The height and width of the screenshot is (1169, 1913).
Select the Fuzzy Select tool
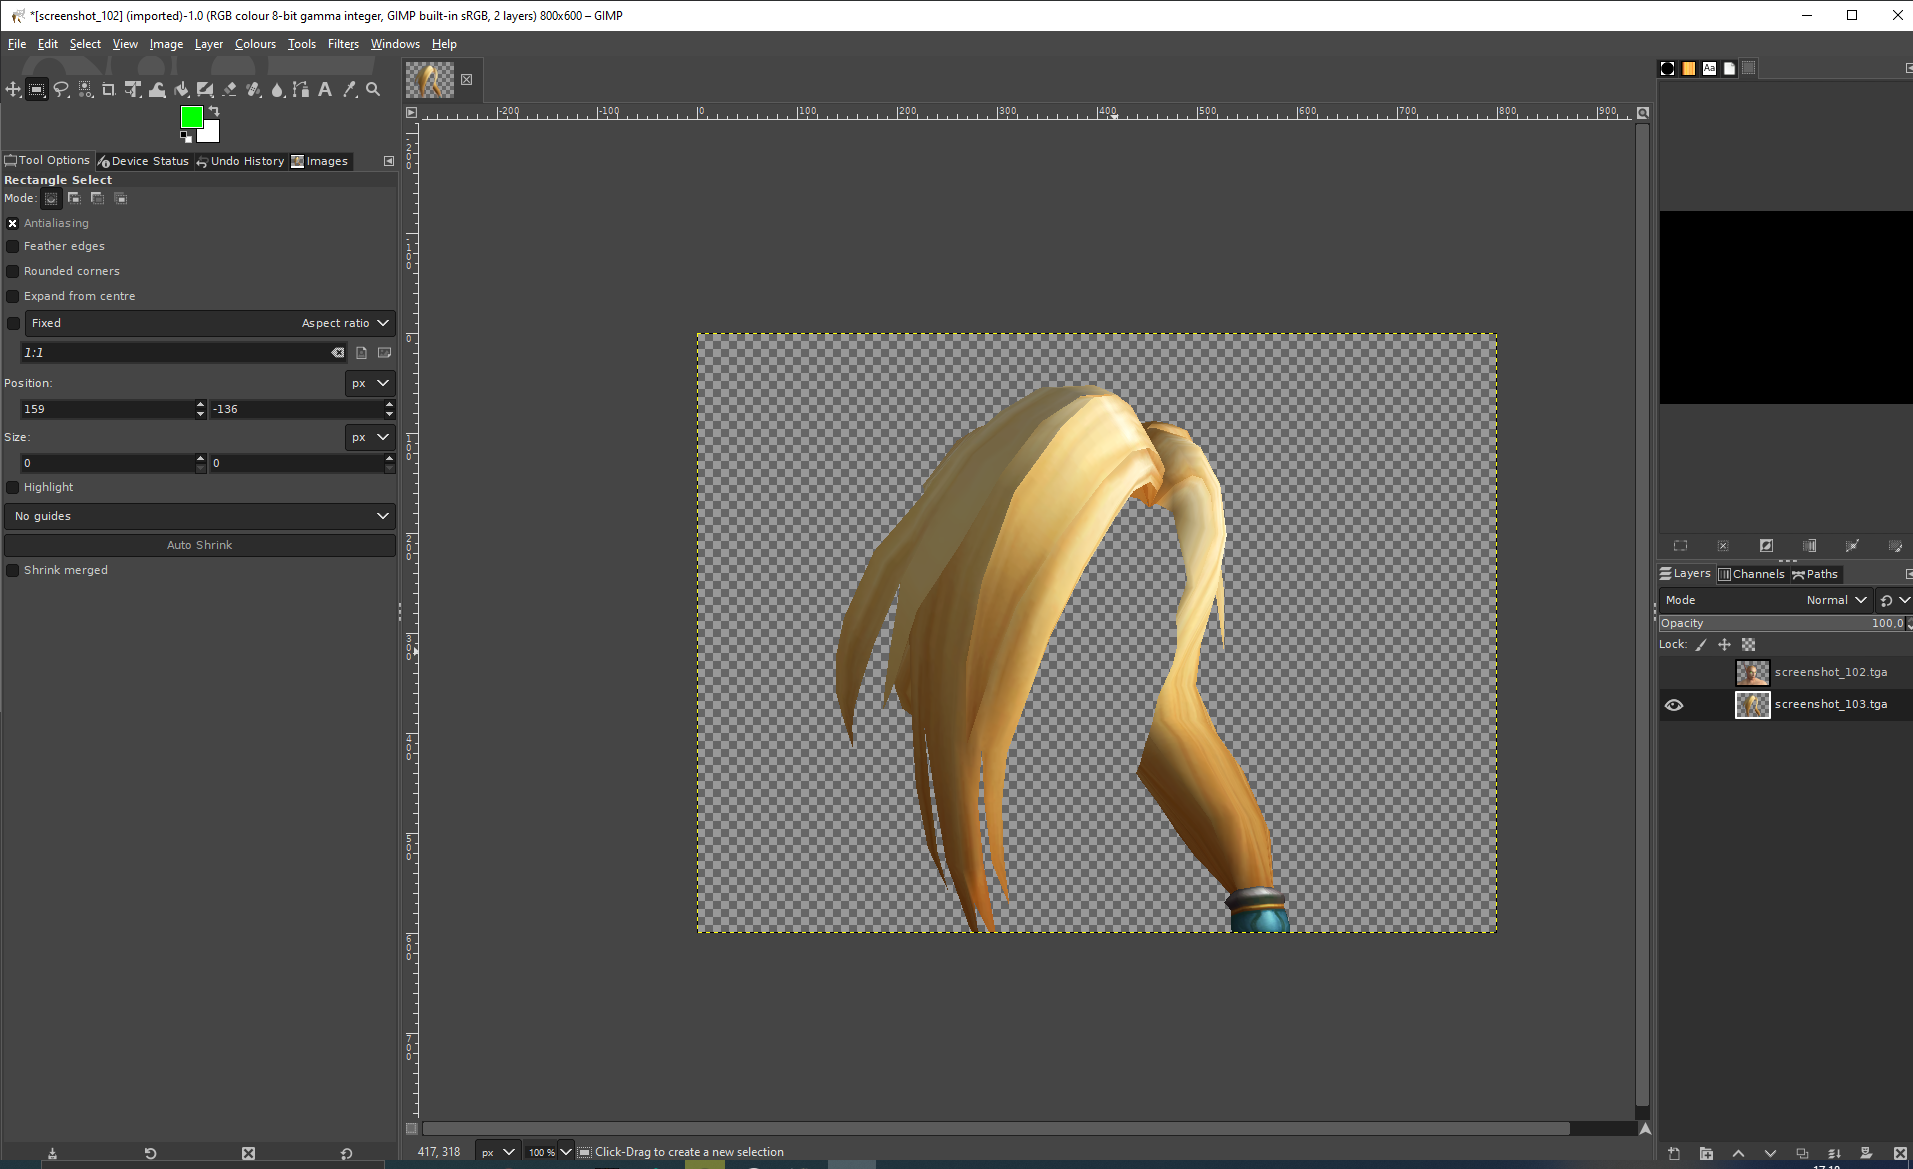[85, 90]
